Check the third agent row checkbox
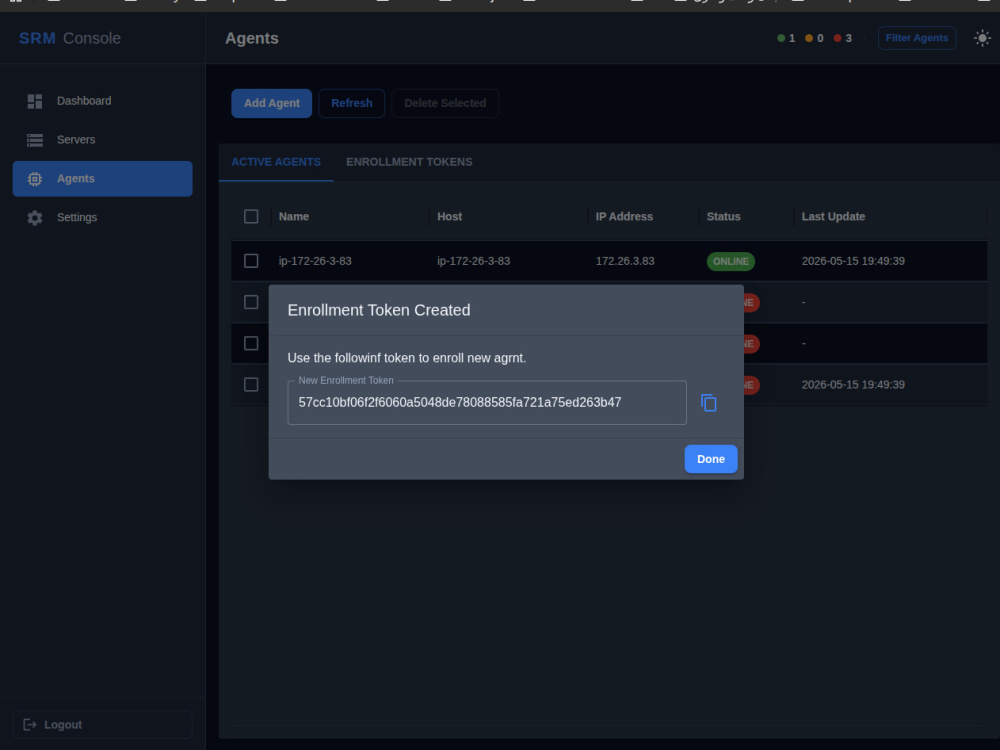 (251, 344)
